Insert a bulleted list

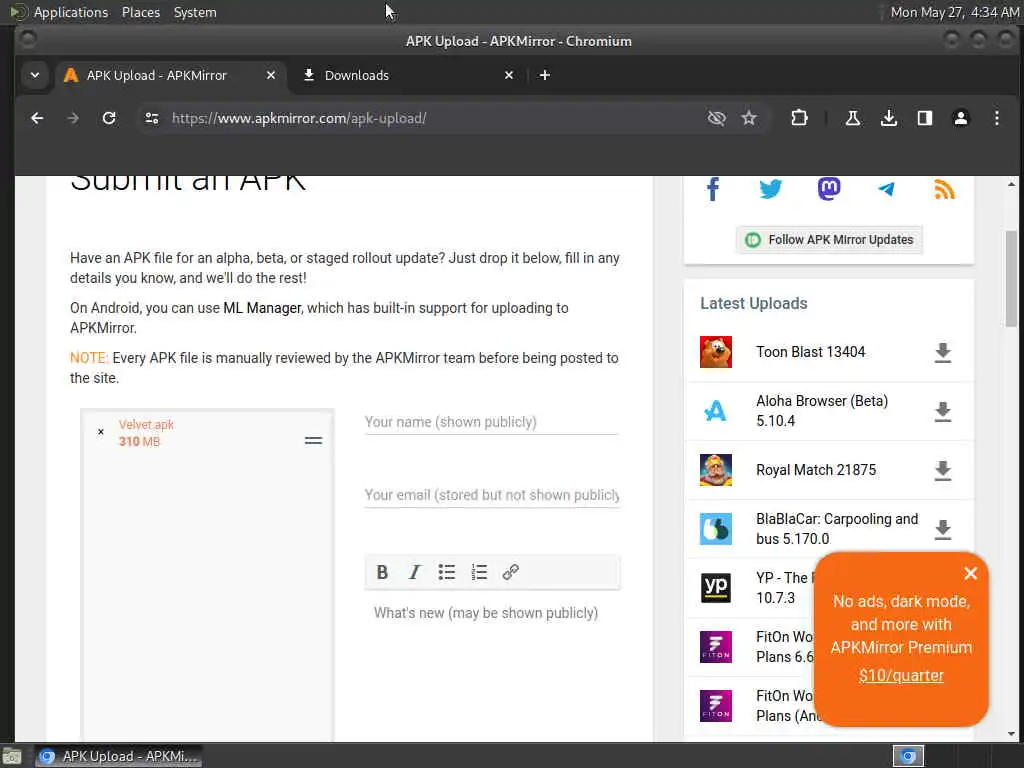click(447, 573)
